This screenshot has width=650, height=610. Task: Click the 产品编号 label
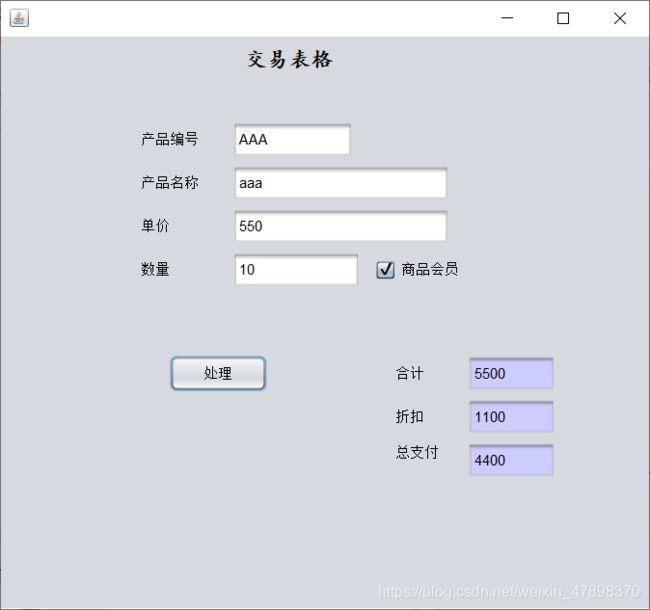(170, 139)
